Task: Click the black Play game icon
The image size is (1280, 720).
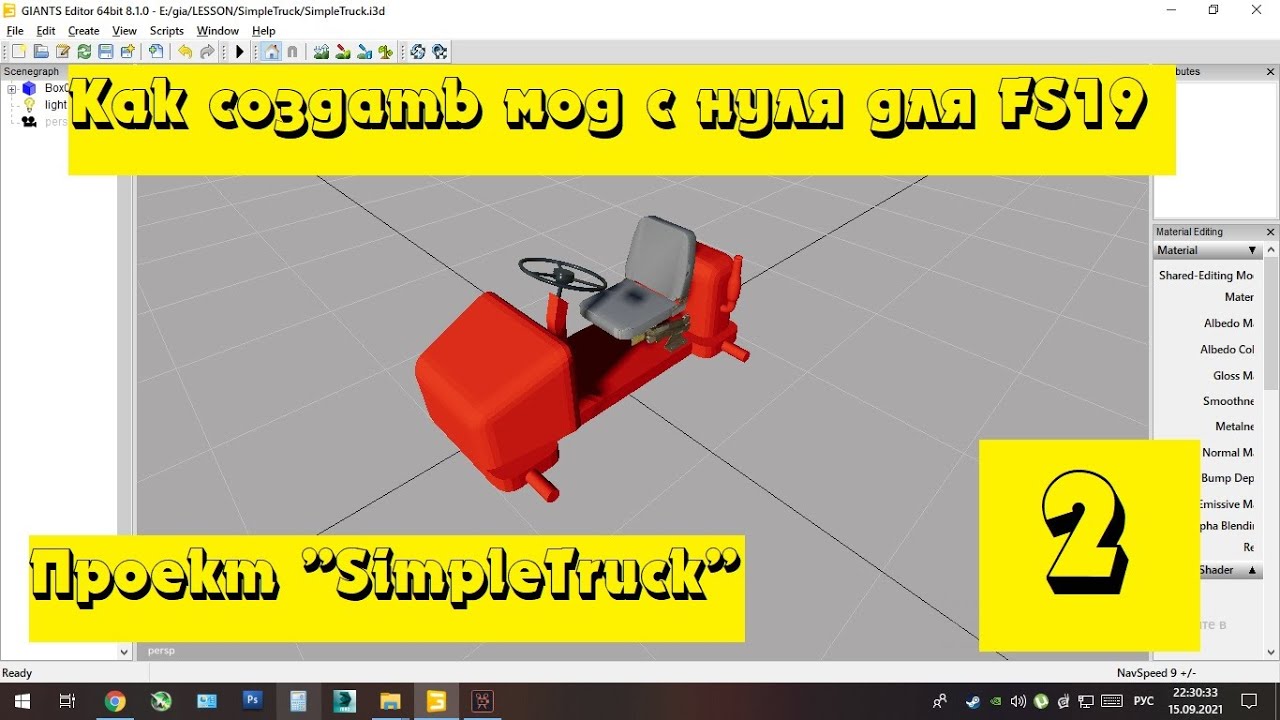Action: (x=240, y=52)
